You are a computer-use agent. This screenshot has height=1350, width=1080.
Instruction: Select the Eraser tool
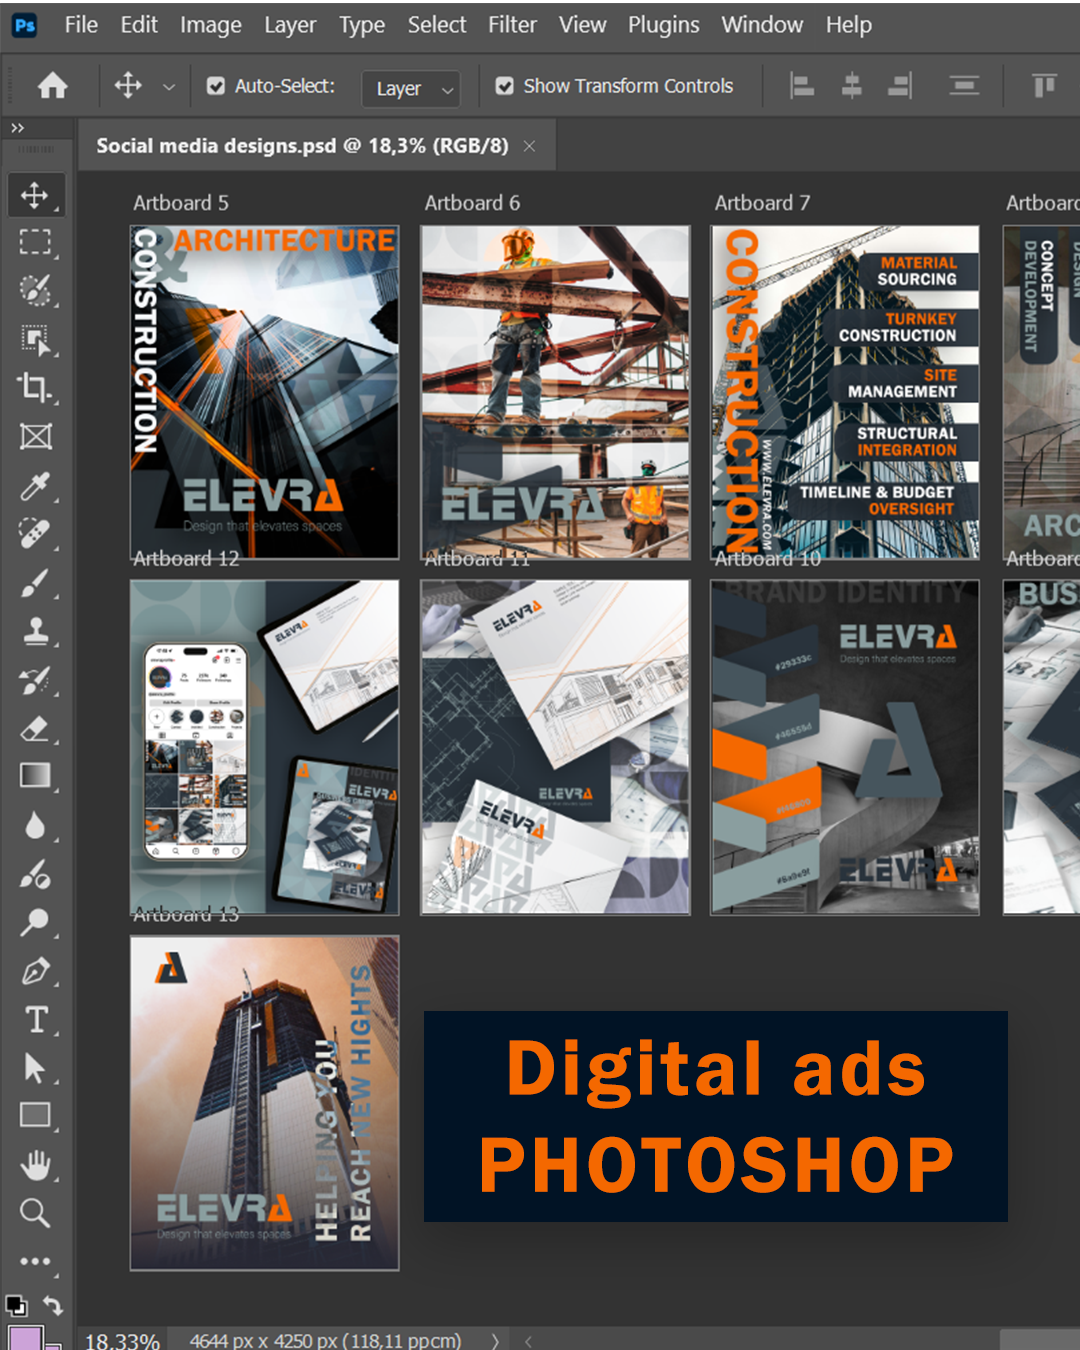(x=36, y=728)
